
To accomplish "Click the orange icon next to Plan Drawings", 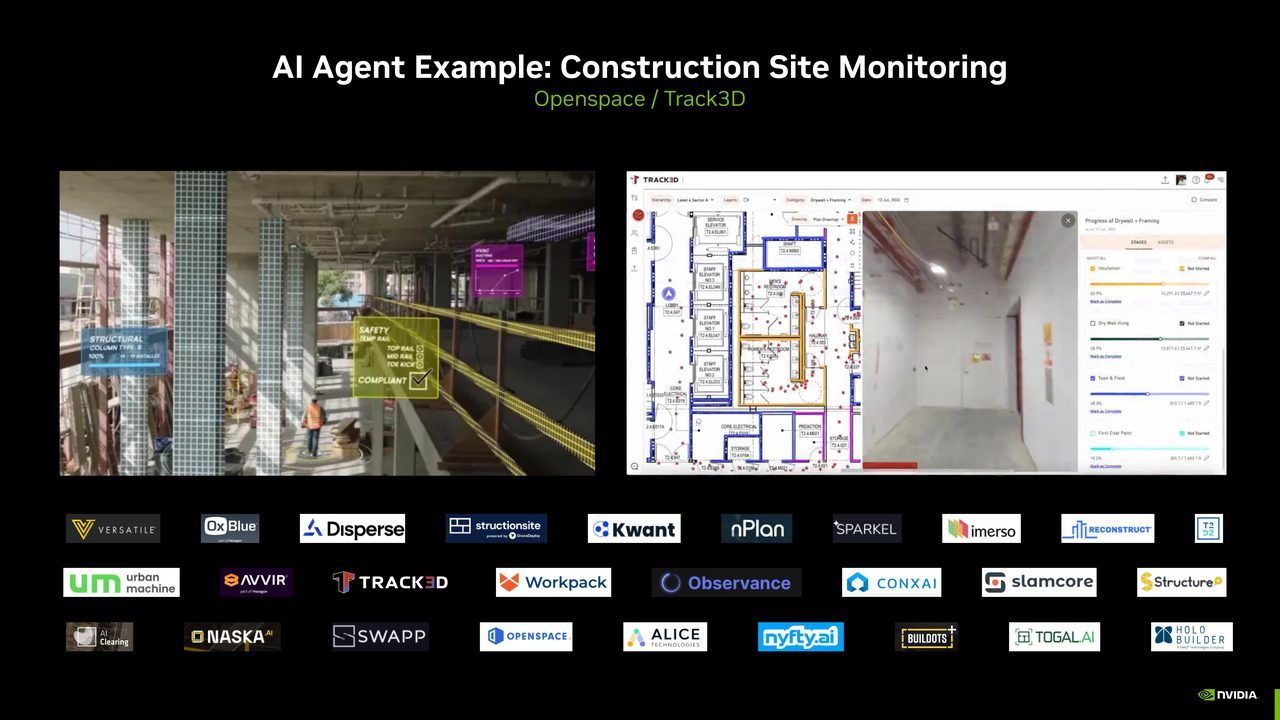I will pos(852,219).
